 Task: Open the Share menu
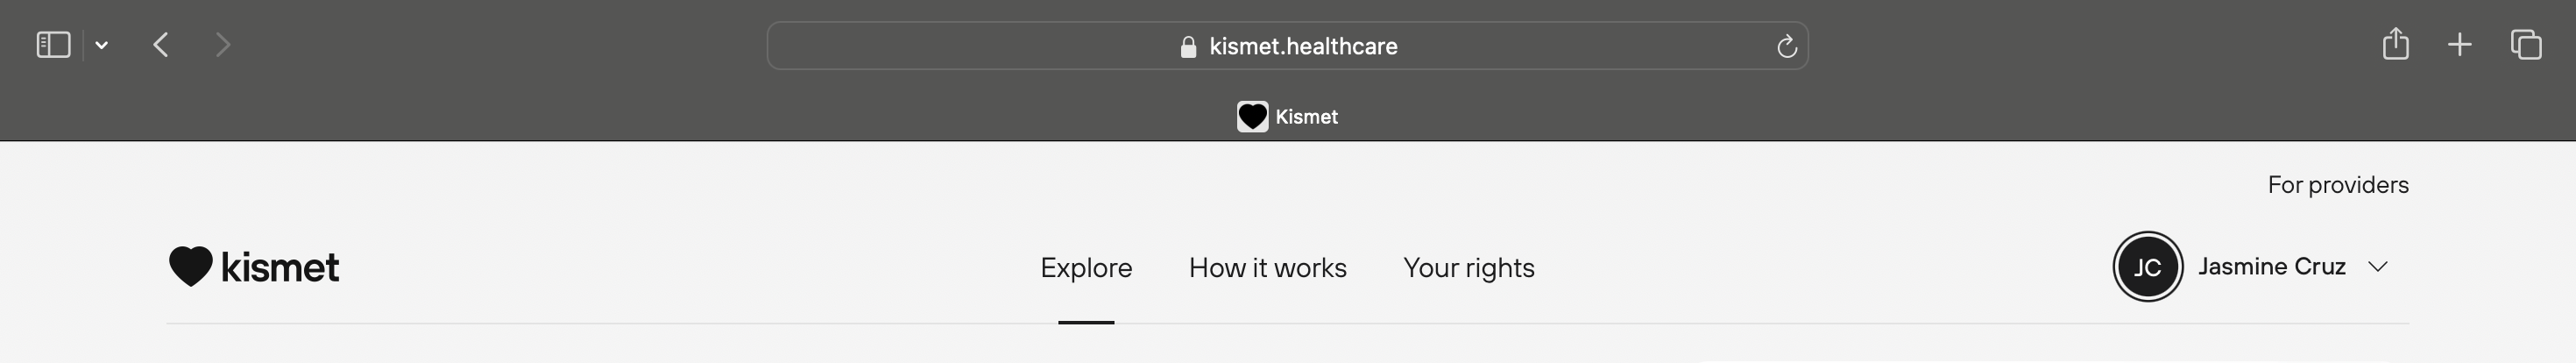pyautogui.click(x=2395, y=45)
